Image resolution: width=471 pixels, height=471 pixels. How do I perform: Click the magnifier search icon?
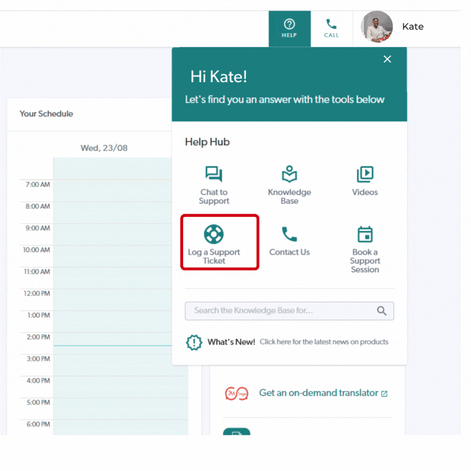(382, 311)
